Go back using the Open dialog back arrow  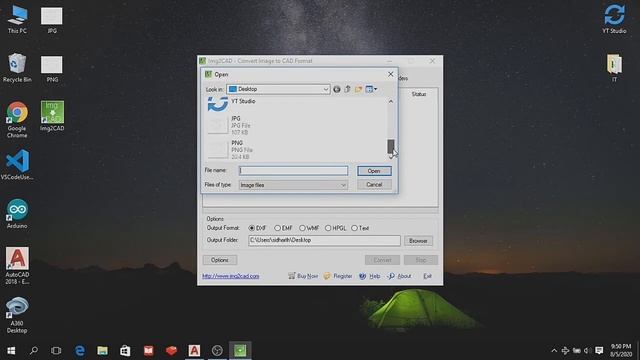337,89
